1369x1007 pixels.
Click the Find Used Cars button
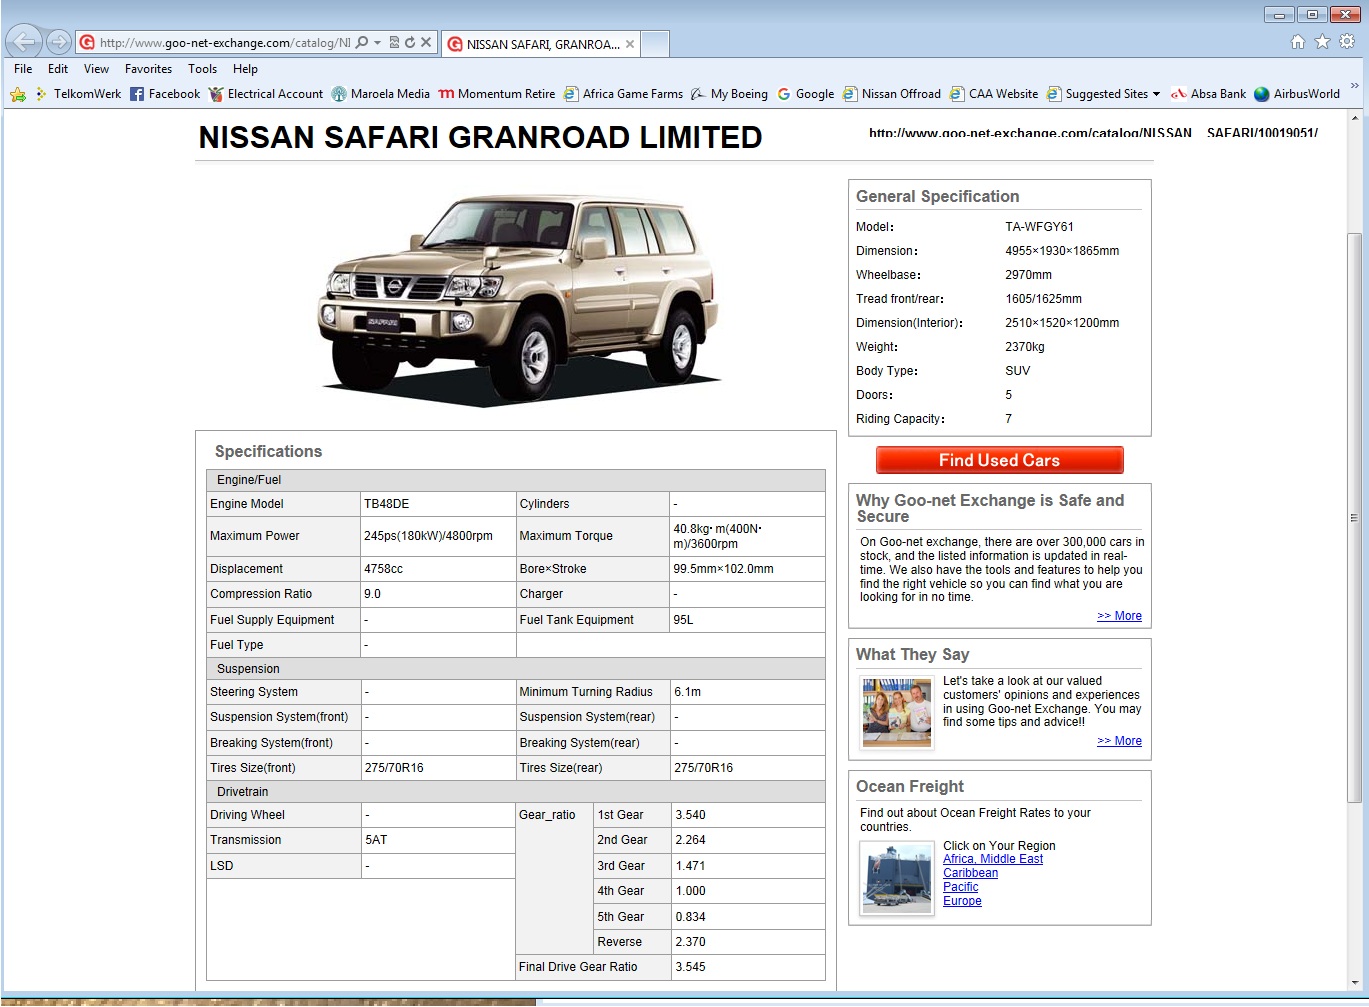1000,460
